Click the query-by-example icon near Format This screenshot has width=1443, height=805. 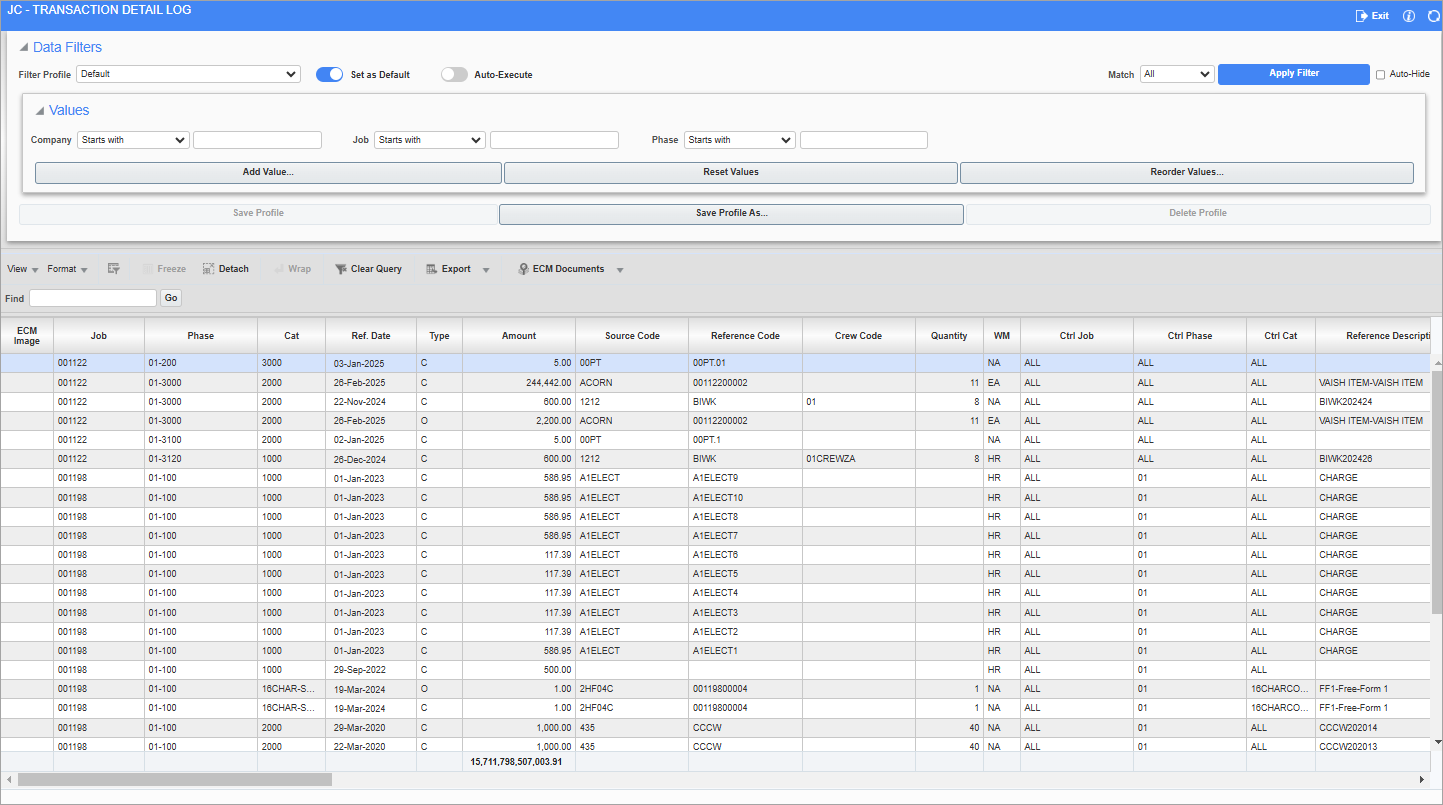pyautogui.click(x=114, y=268)
